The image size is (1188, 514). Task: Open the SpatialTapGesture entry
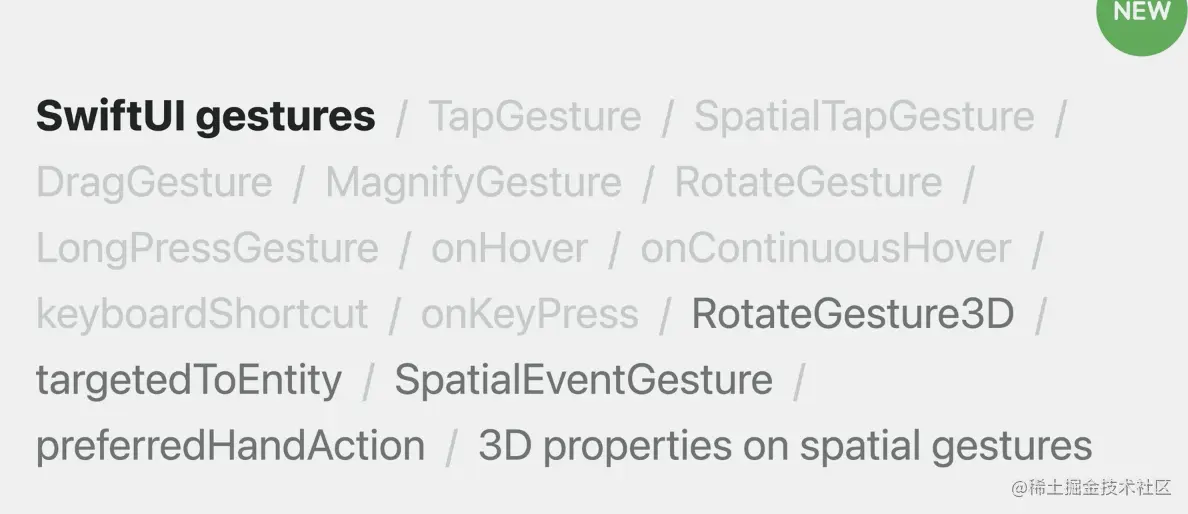(864, 117)
